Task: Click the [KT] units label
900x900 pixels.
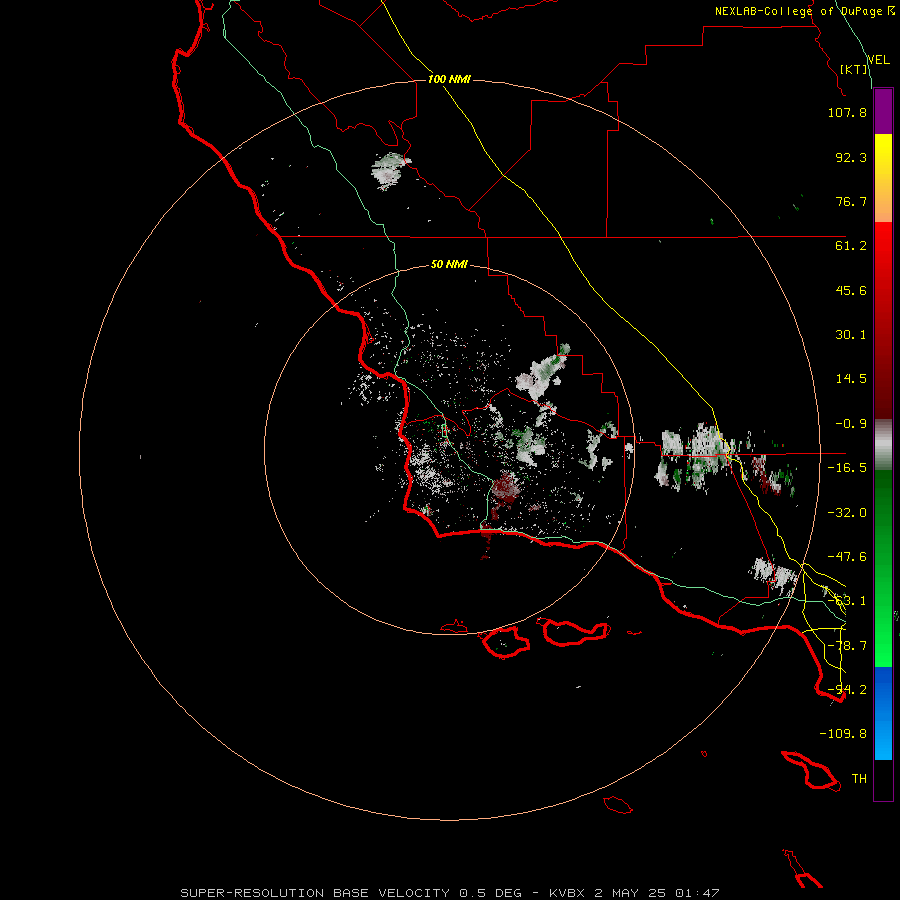Action: (854, 69)
